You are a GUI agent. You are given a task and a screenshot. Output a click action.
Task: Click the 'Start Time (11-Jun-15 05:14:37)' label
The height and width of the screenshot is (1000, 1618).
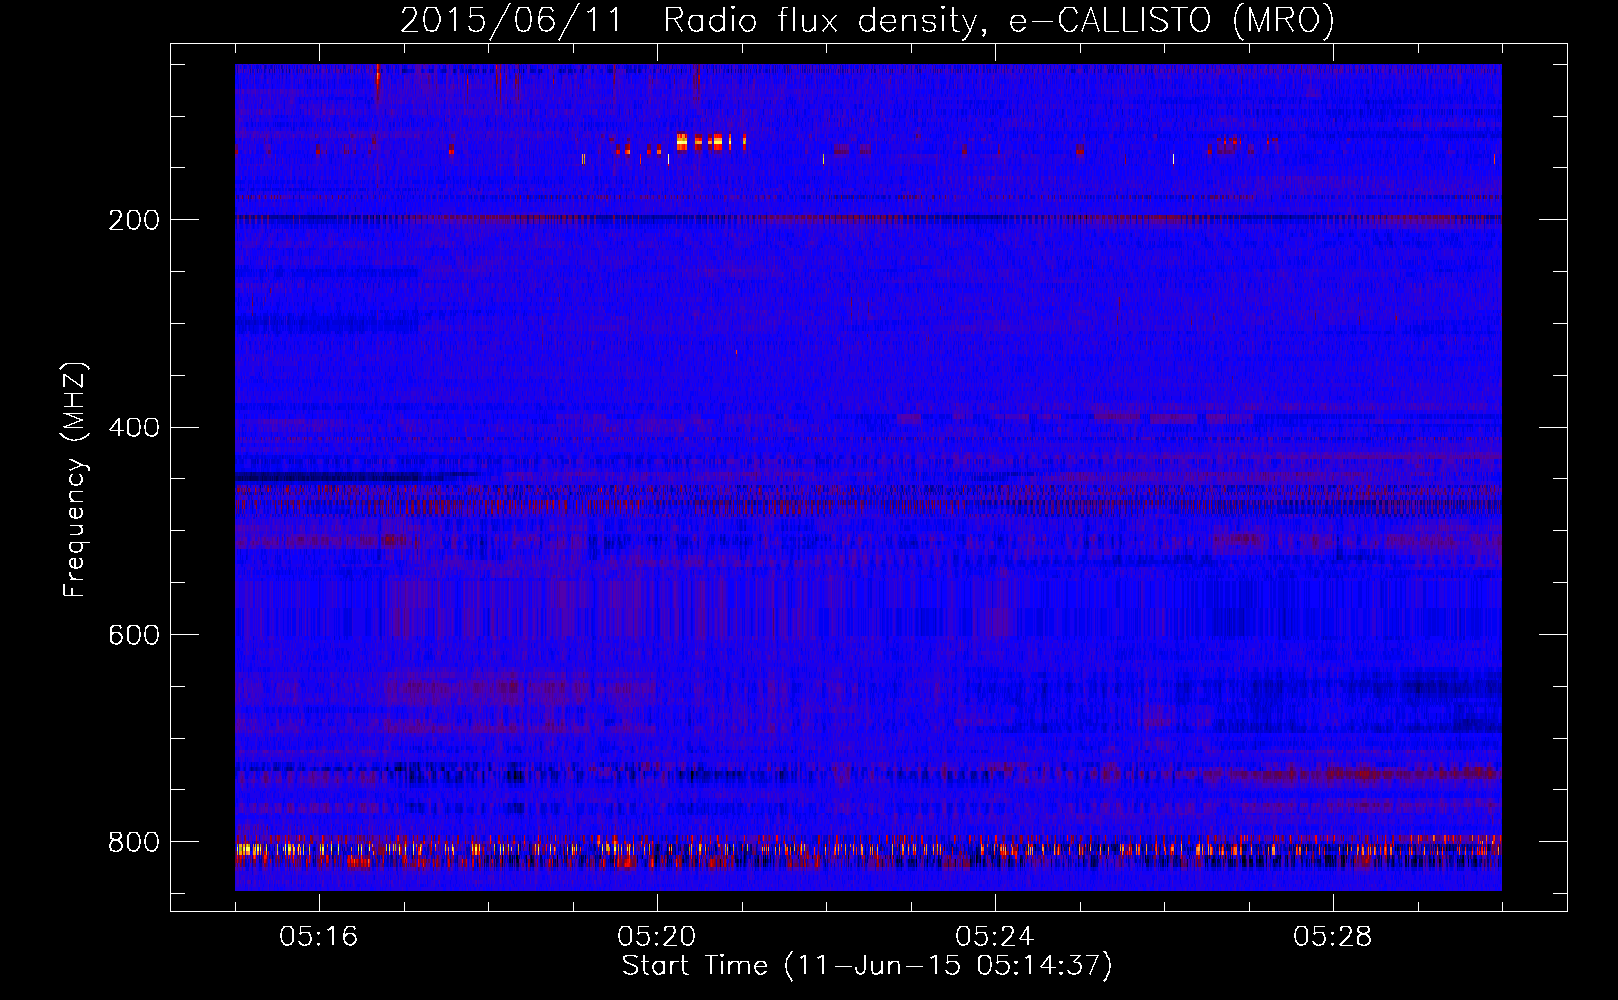click(867, 966)
